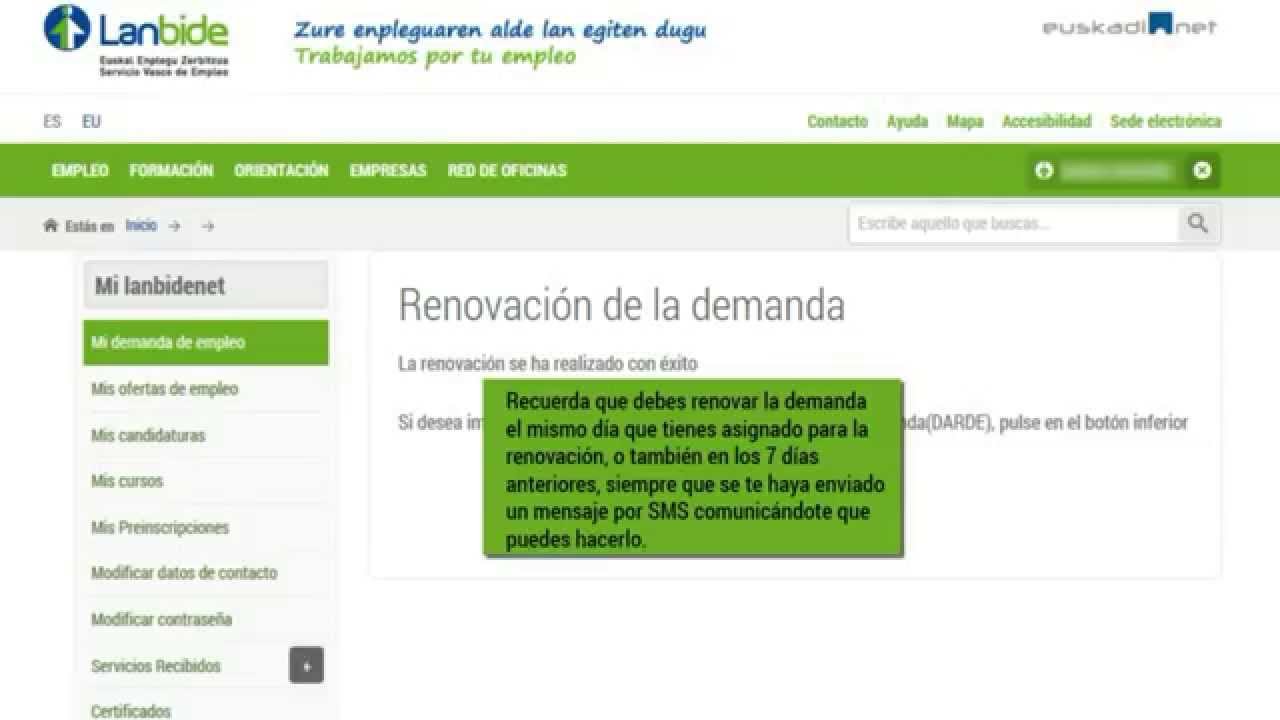Close the user session with X icon
This screenshot has width=1280, height=720.
1202,171
